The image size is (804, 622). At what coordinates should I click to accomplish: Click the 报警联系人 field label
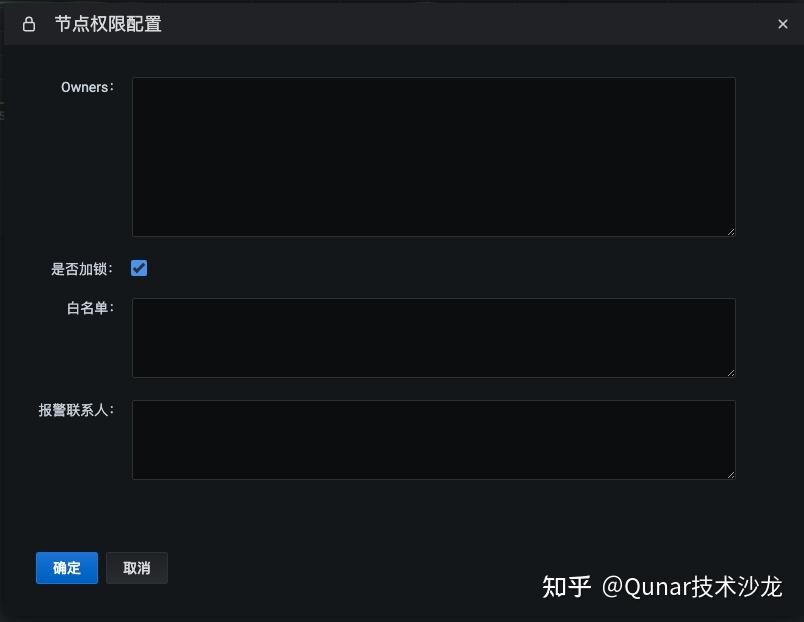pyautogui.click(x=76, y=410)
